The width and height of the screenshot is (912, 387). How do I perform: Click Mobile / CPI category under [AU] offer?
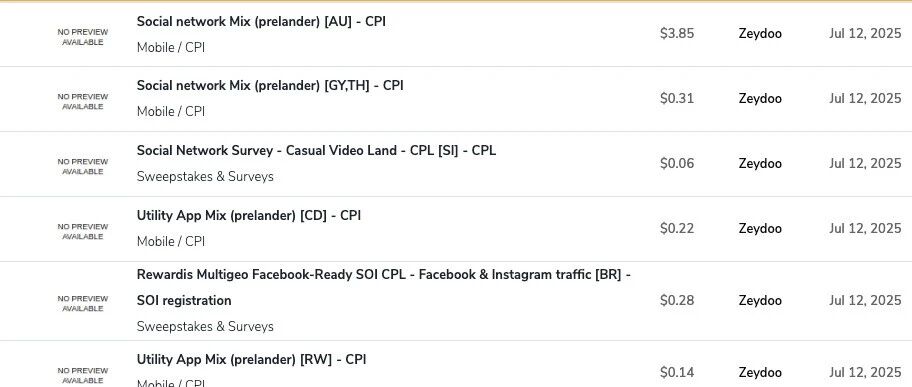tap(171, 48)
